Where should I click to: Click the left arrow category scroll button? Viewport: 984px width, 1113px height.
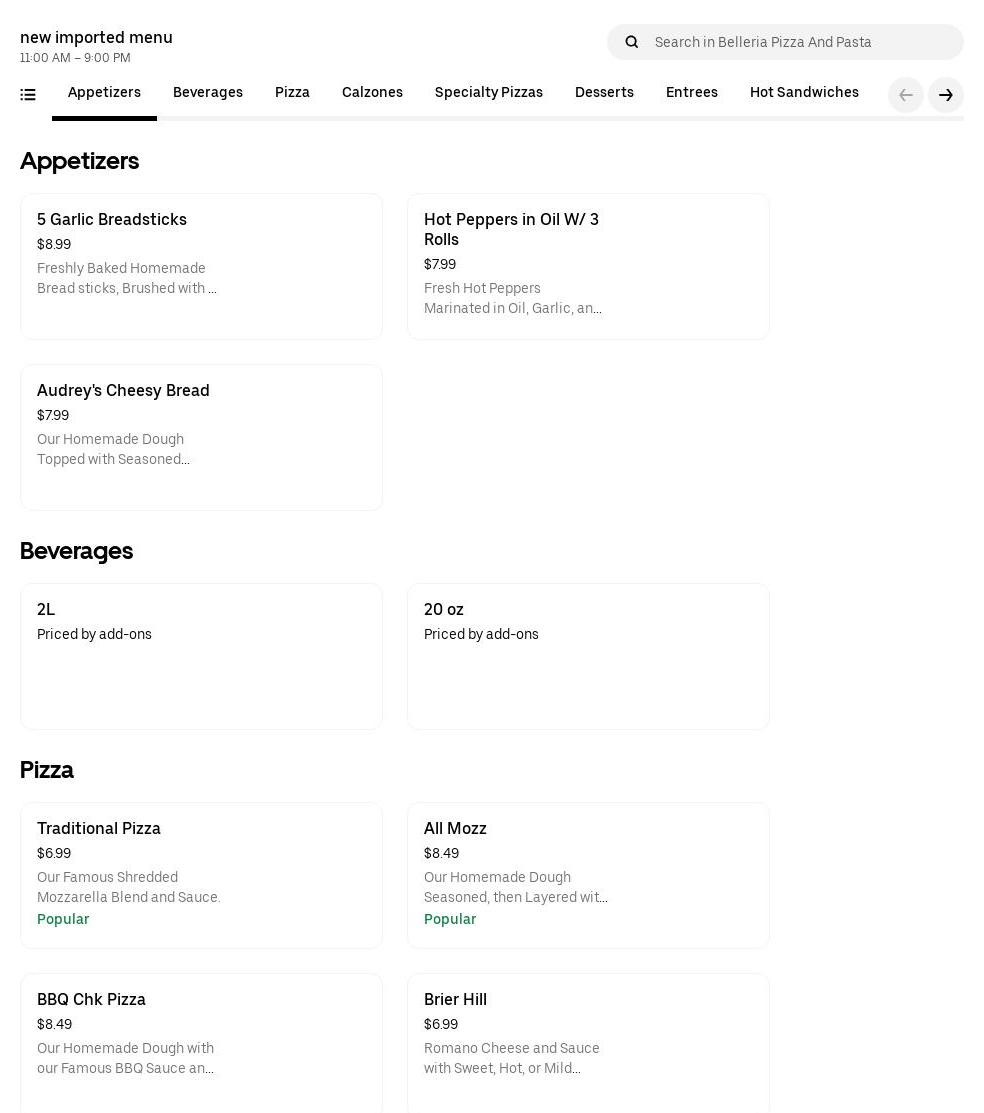pyautogui.click(x=905, y=95)
